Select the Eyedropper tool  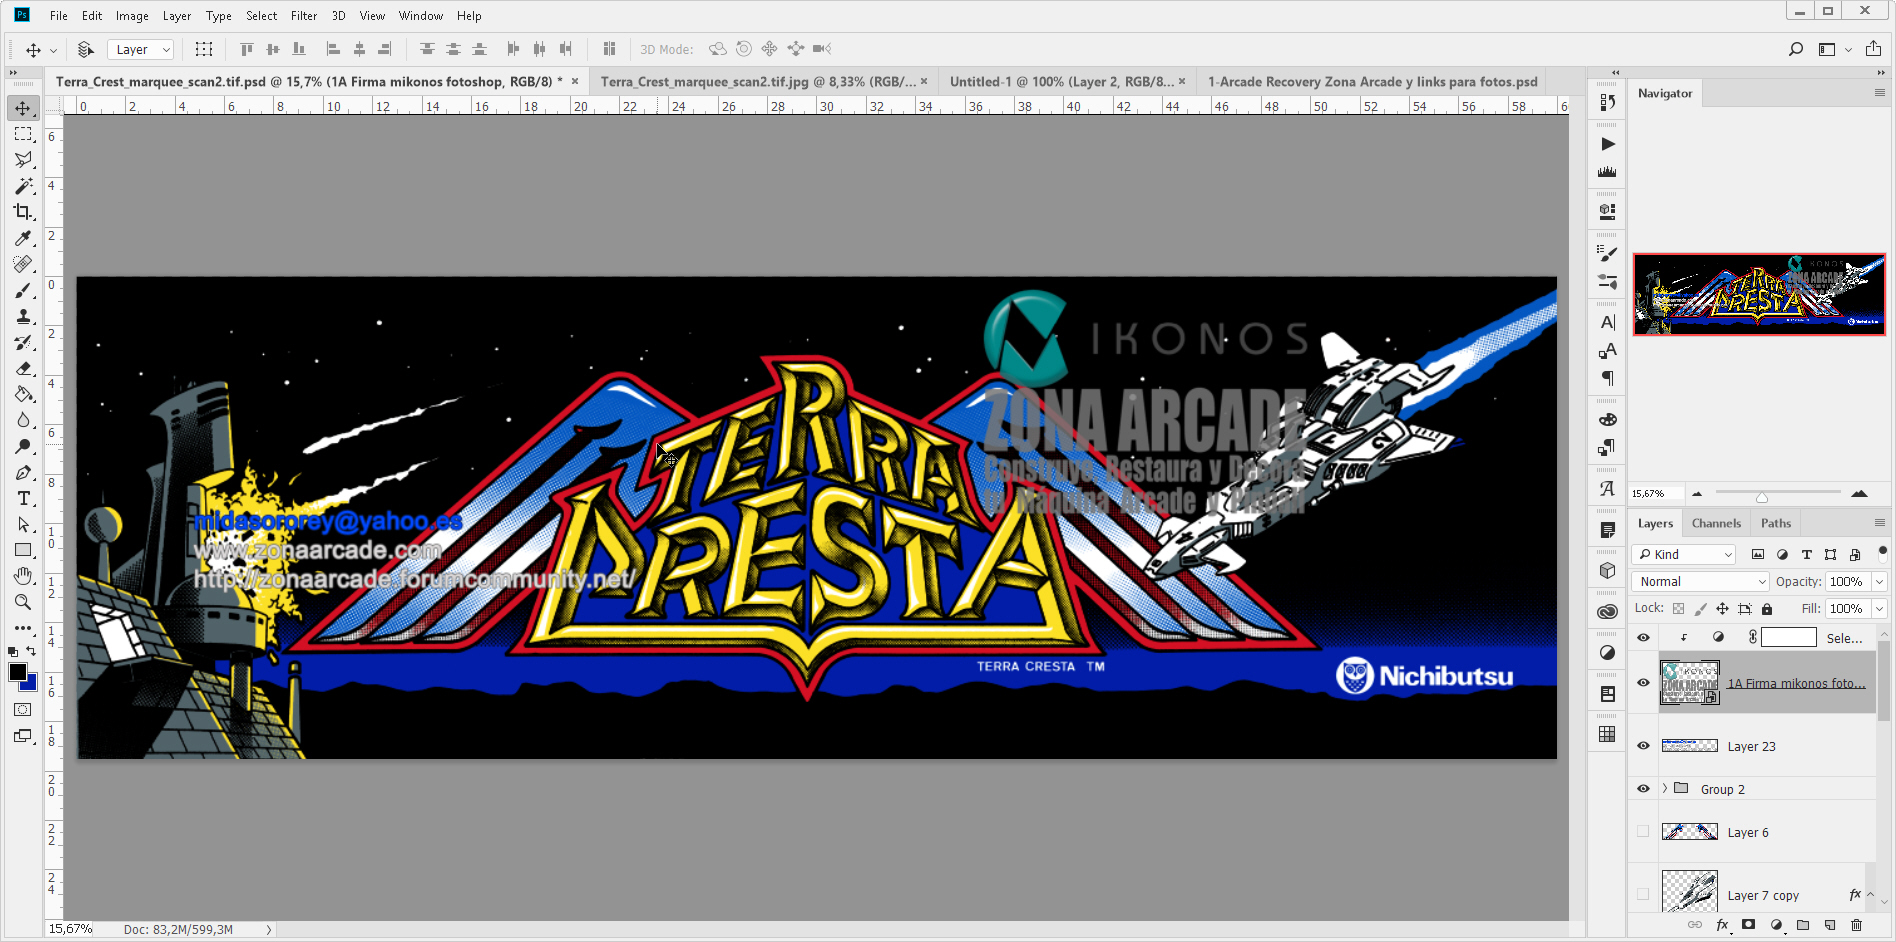tap(23, 238)
